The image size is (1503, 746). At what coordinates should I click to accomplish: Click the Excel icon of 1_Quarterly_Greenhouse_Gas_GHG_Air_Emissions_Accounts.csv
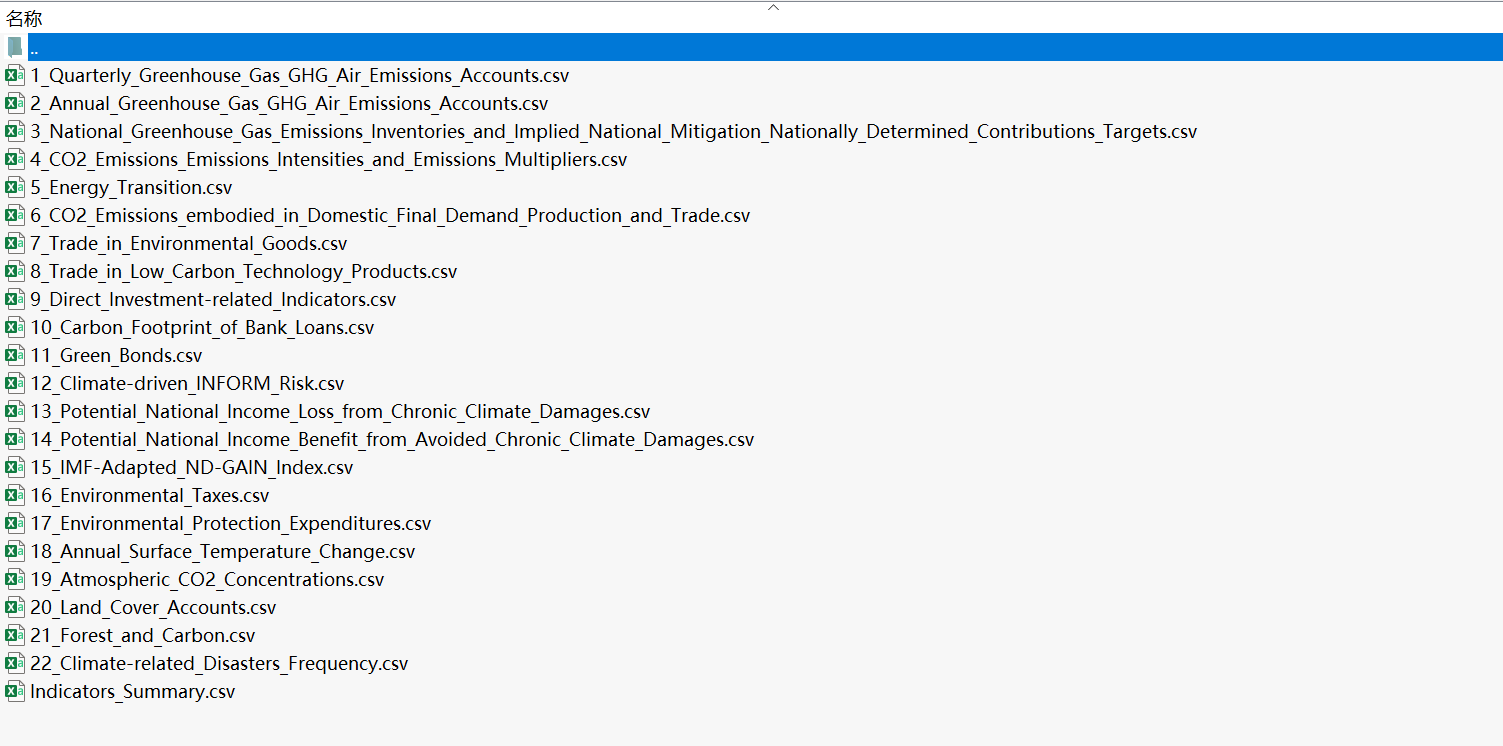15,75
